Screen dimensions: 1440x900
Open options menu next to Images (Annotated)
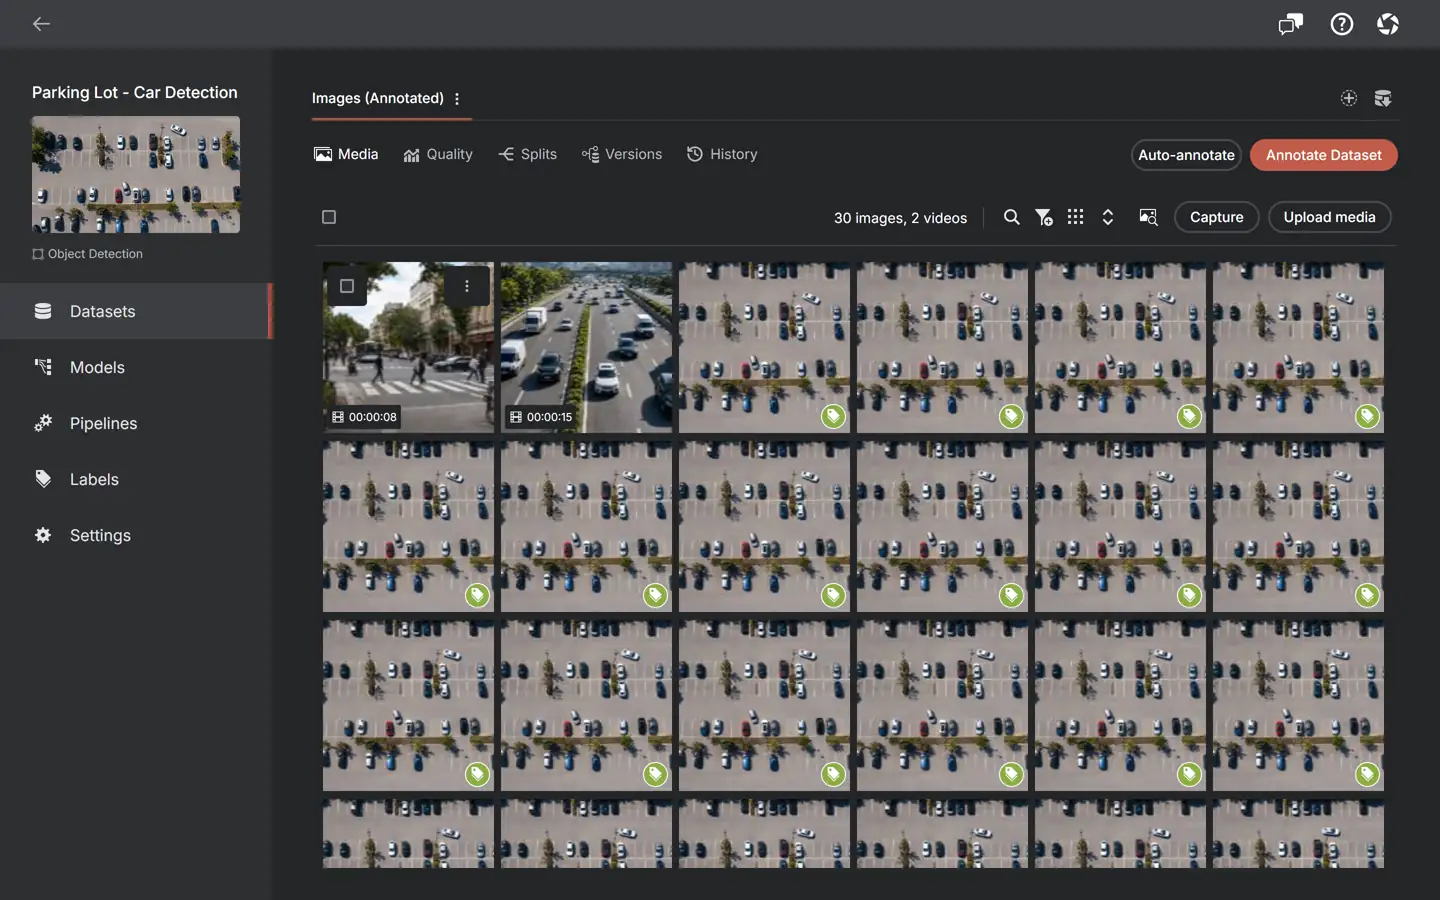point(457,99)
